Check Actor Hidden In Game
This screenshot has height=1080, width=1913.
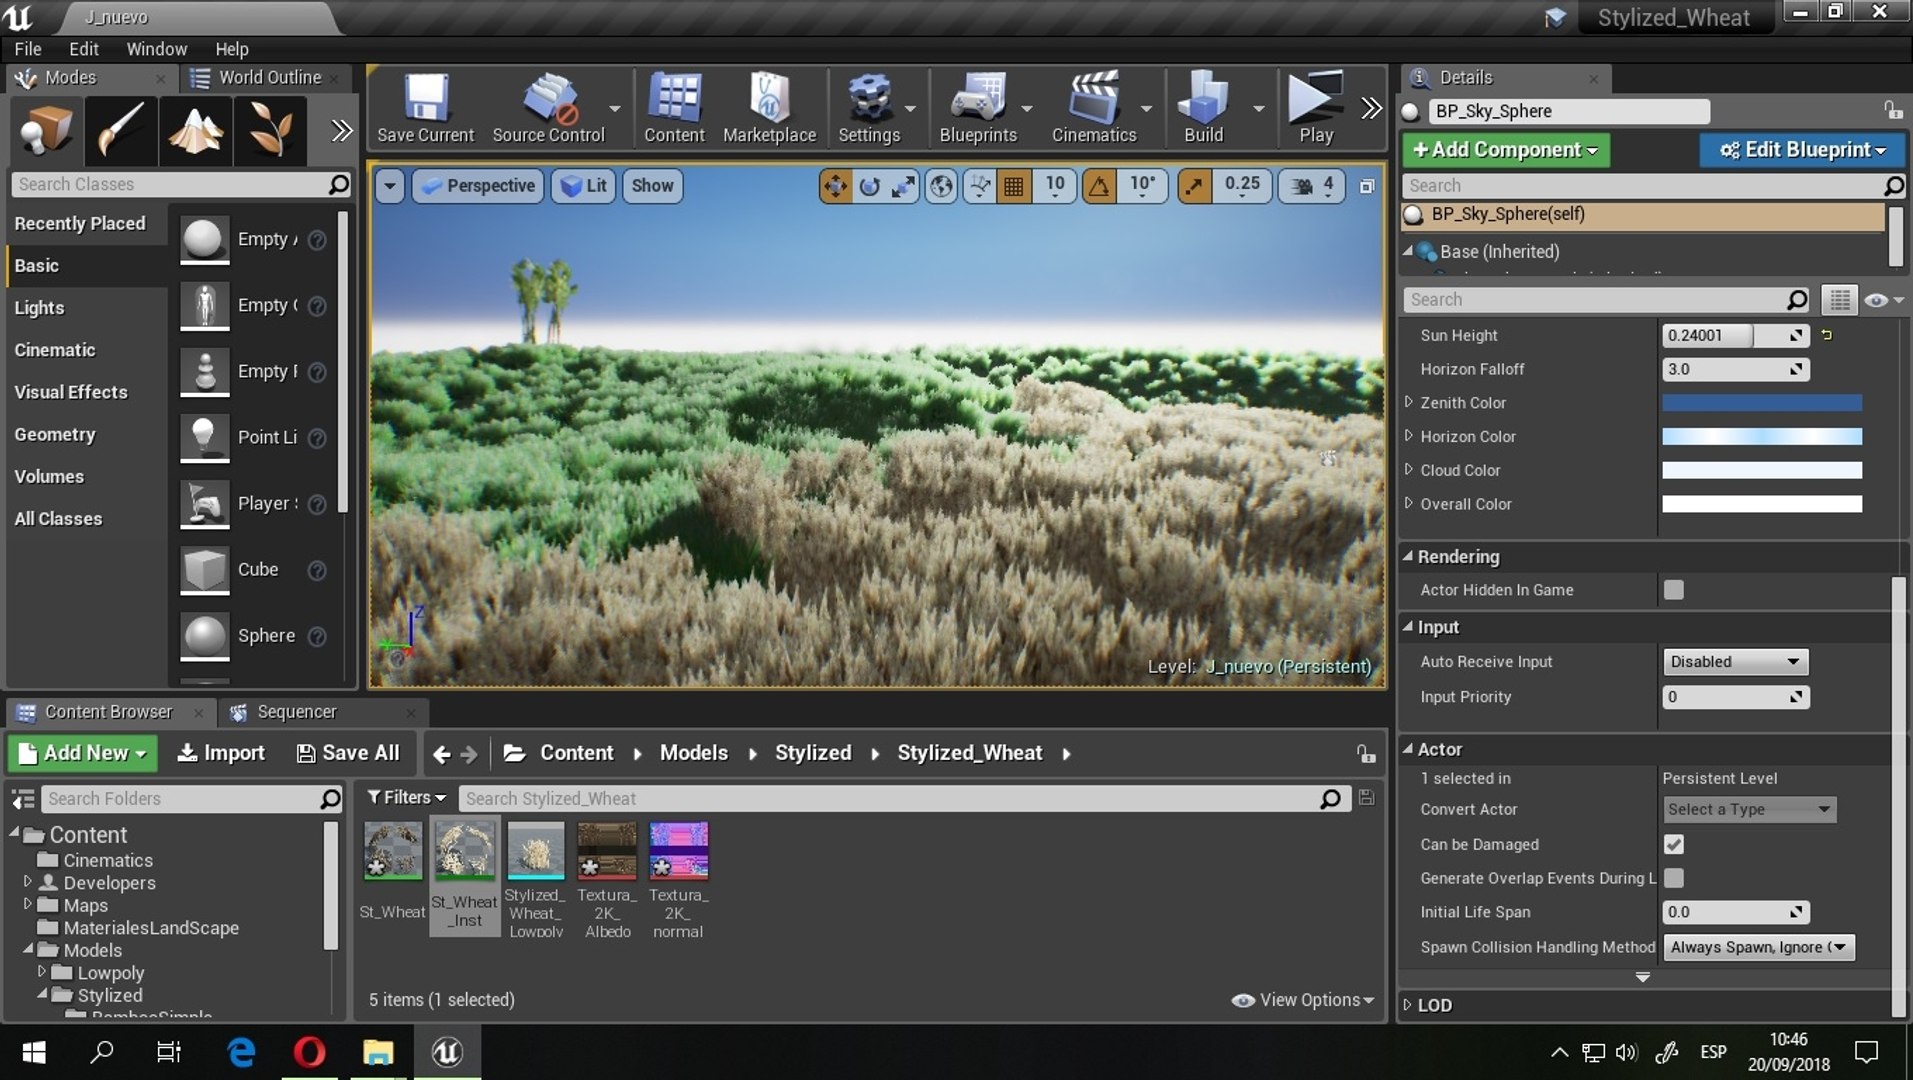coord(1673,590)
